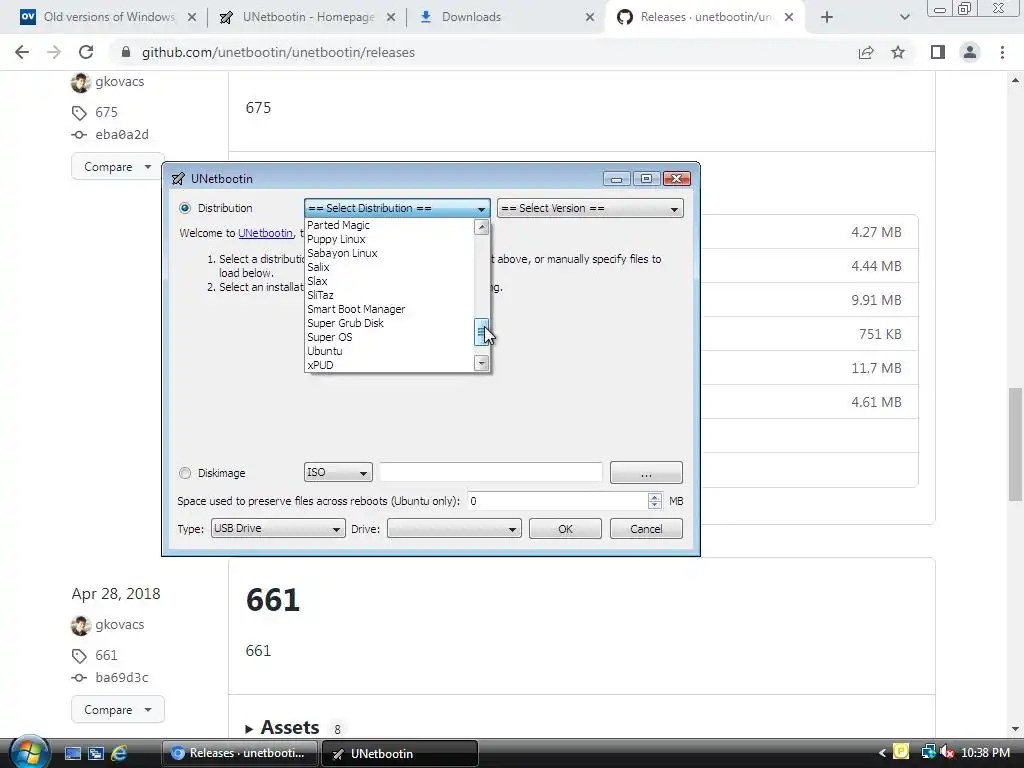Click the yellow P tray icon
Screen dimensions: 1024x768
tap(901, 752)
